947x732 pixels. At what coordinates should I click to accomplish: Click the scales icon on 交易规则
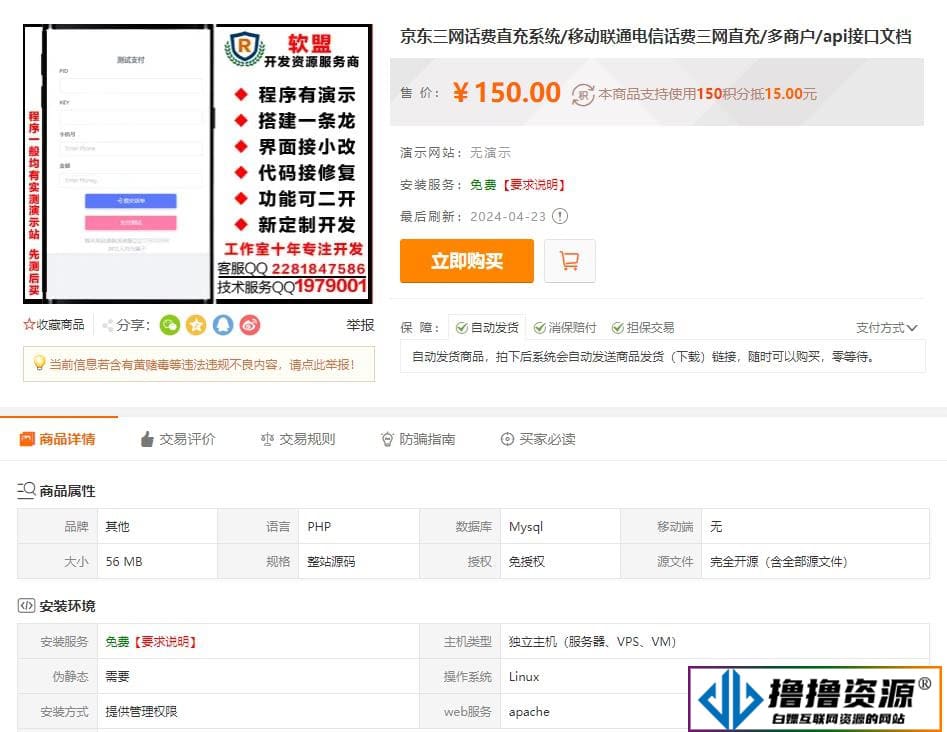pos(267,439)
